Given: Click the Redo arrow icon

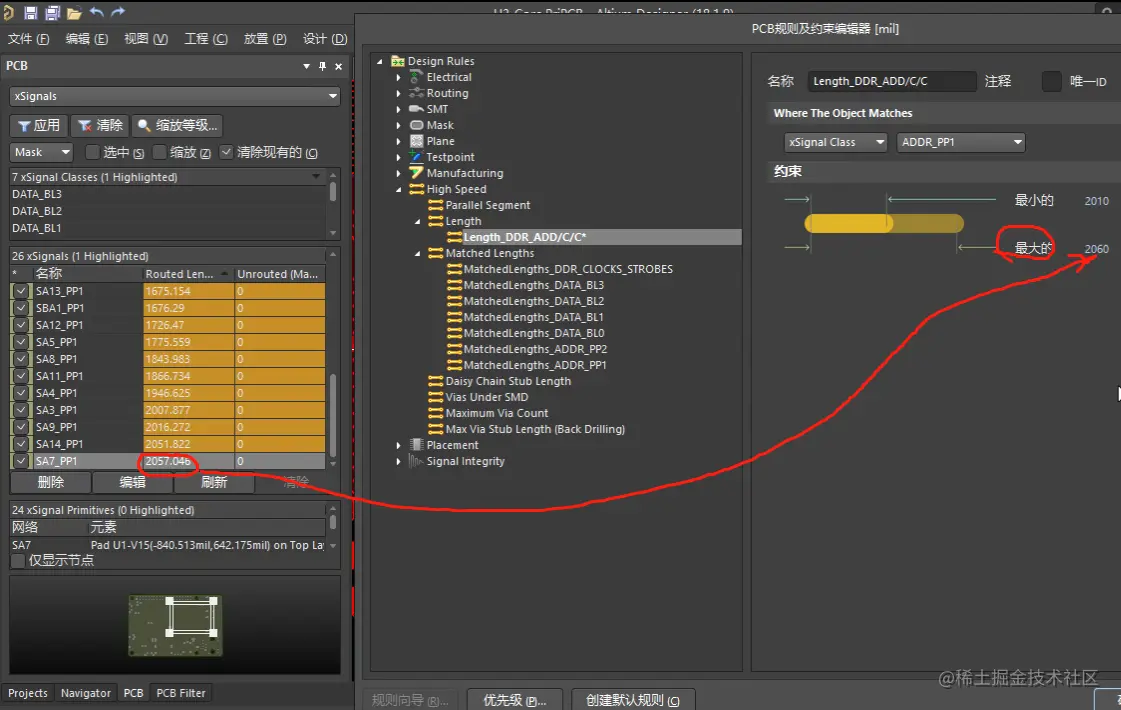Looking at the screenshot, I should (x=118, y=12).
